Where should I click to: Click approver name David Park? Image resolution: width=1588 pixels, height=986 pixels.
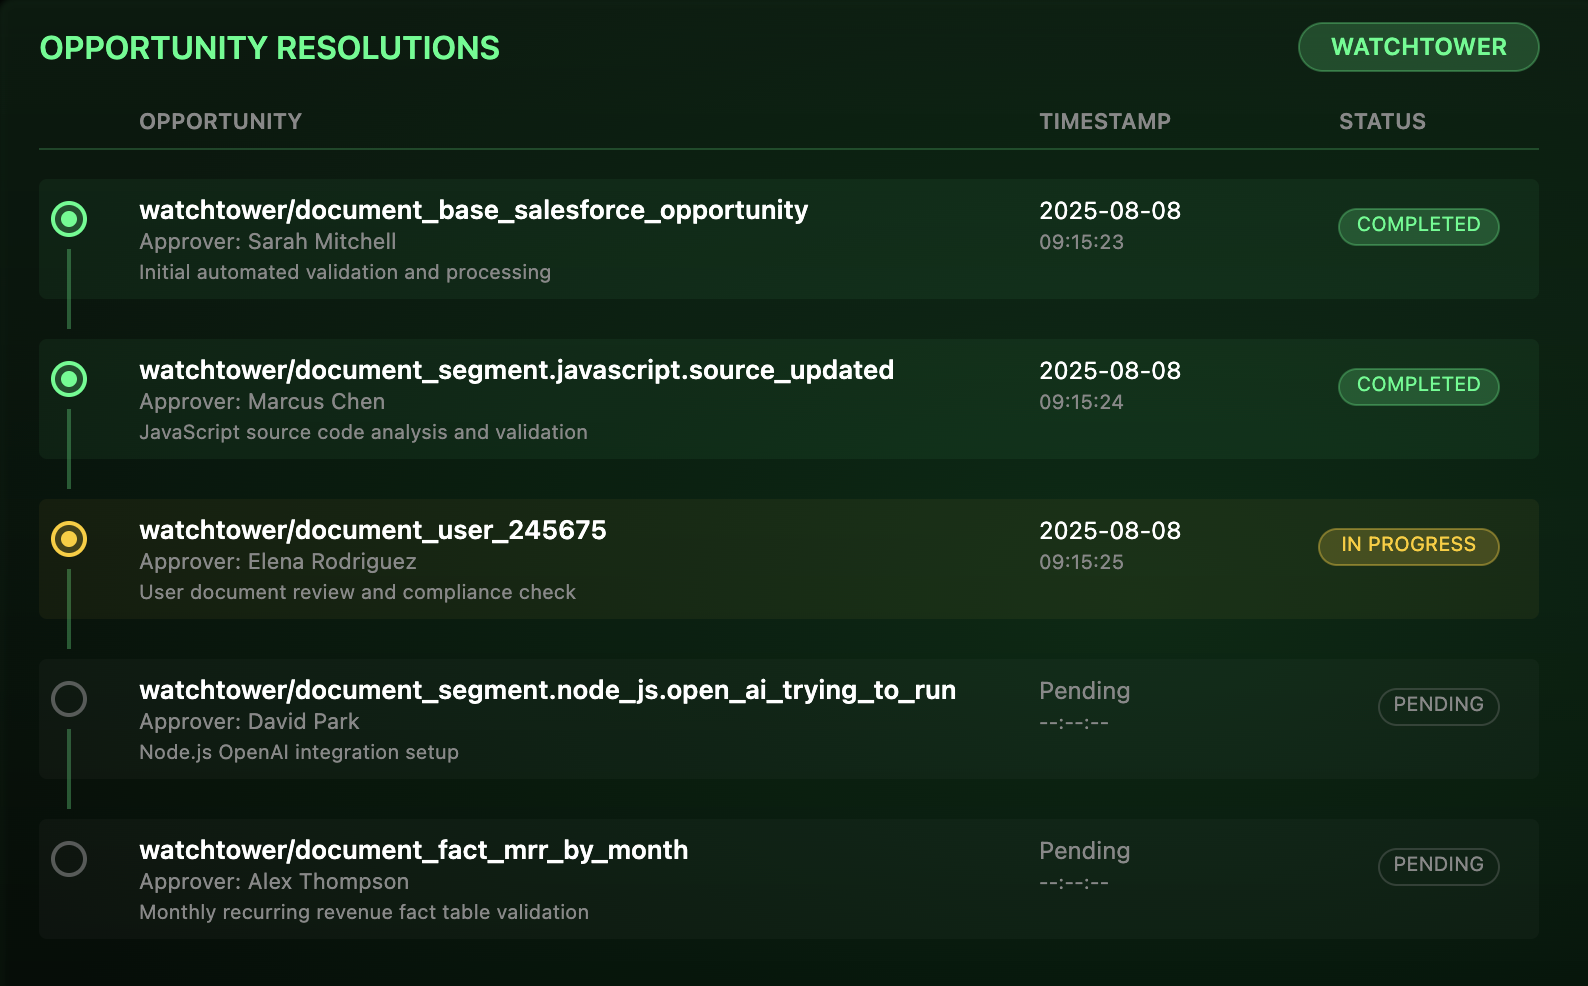(x=303, y=722)
